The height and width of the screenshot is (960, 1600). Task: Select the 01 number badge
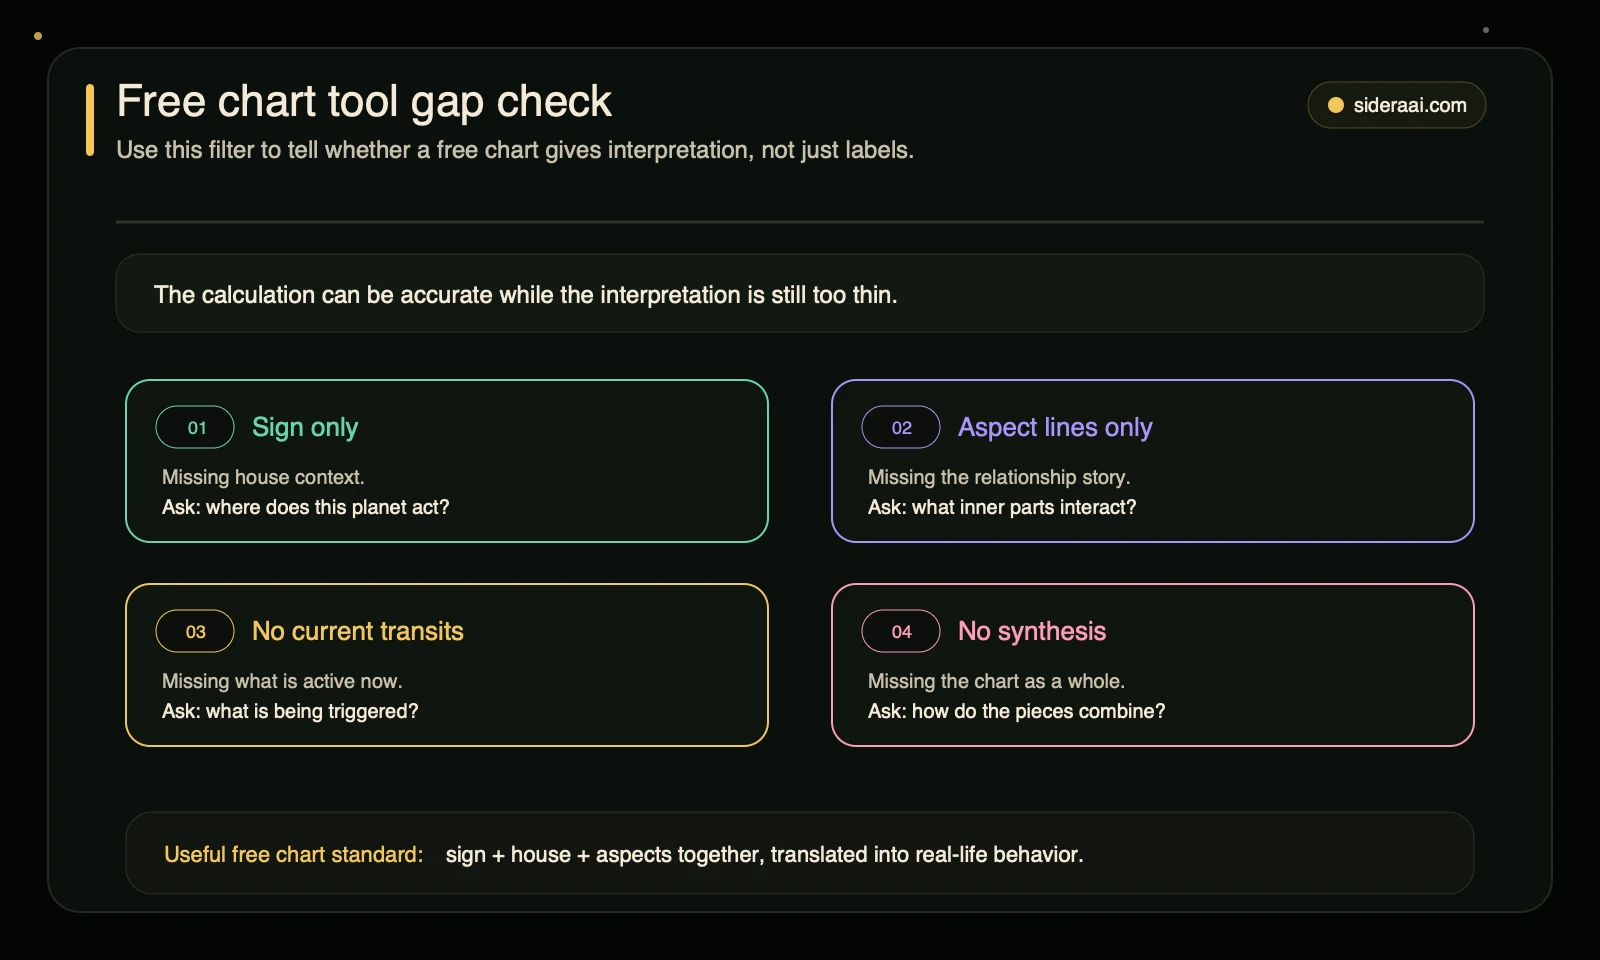195,428
